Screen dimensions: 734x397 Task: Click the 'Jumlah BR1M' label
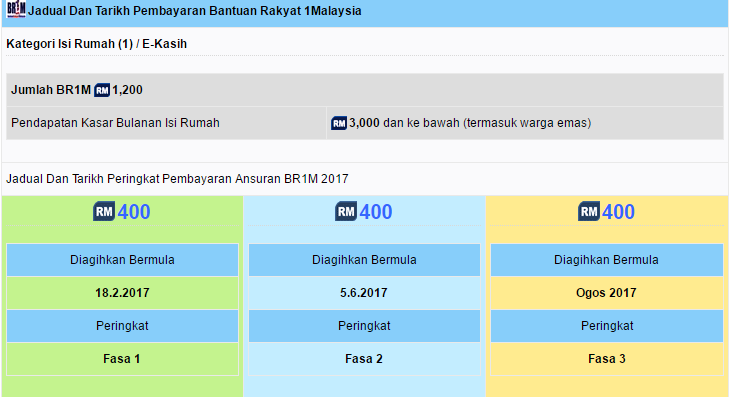pyautogui.click(x=51, y=90)
